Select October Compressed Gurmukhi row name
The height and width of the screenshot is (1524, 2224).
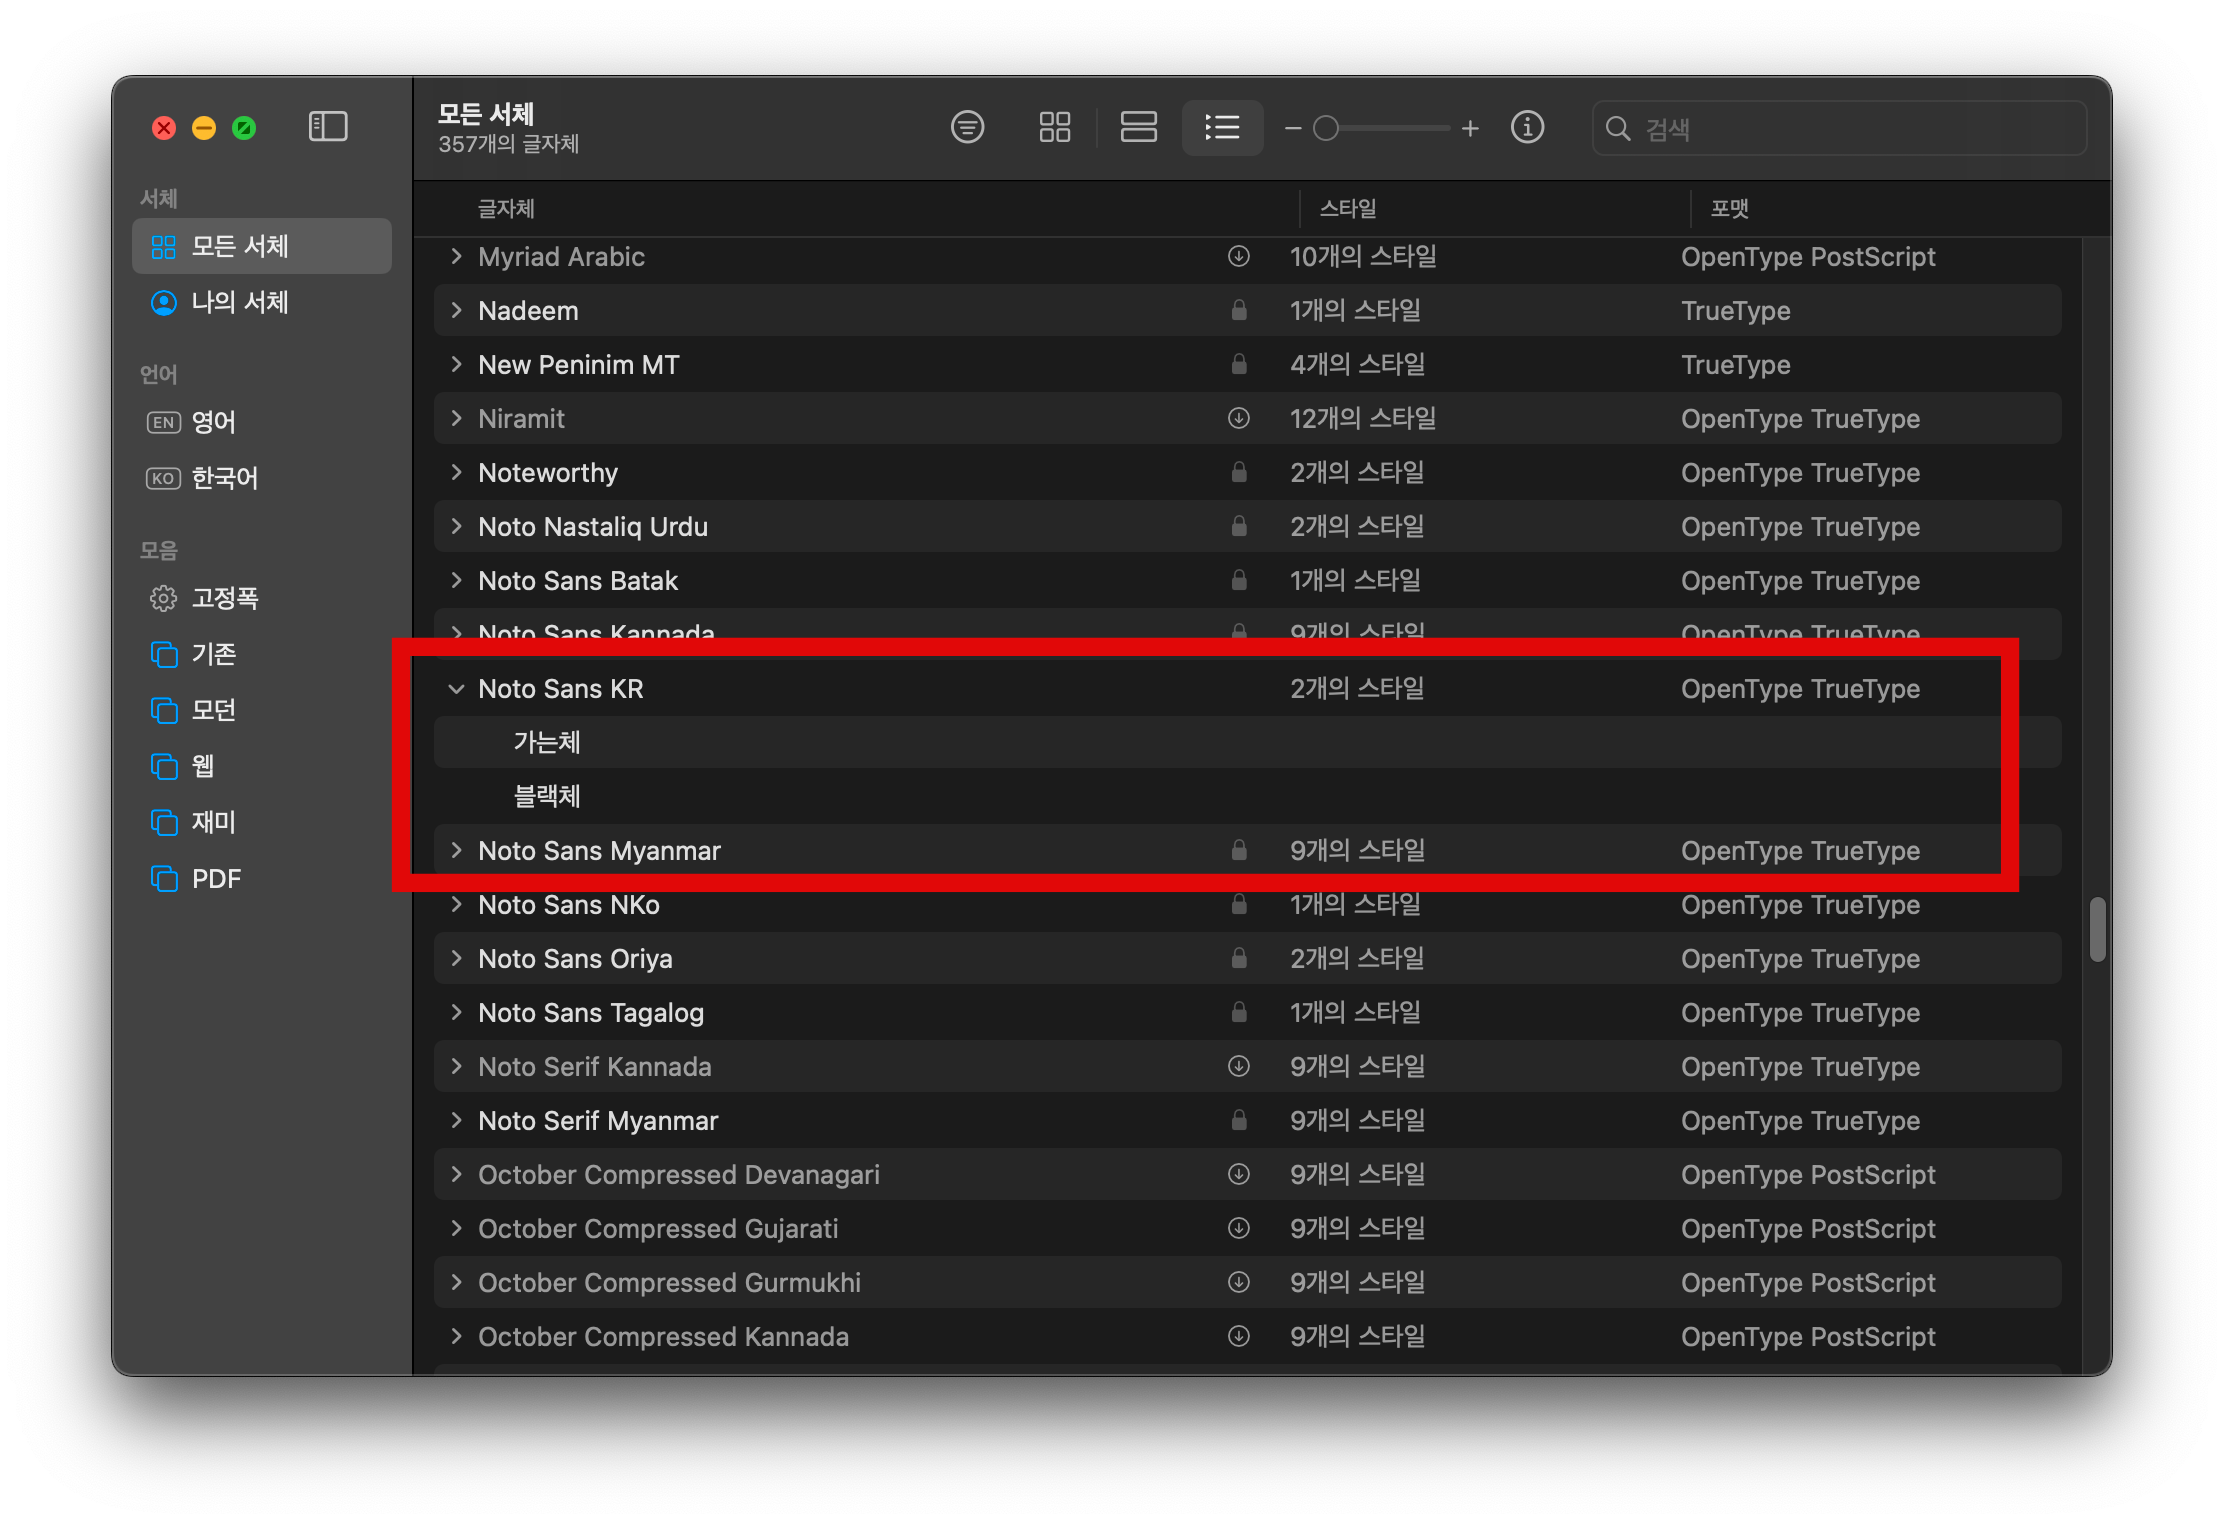[x=669, y=1282]
